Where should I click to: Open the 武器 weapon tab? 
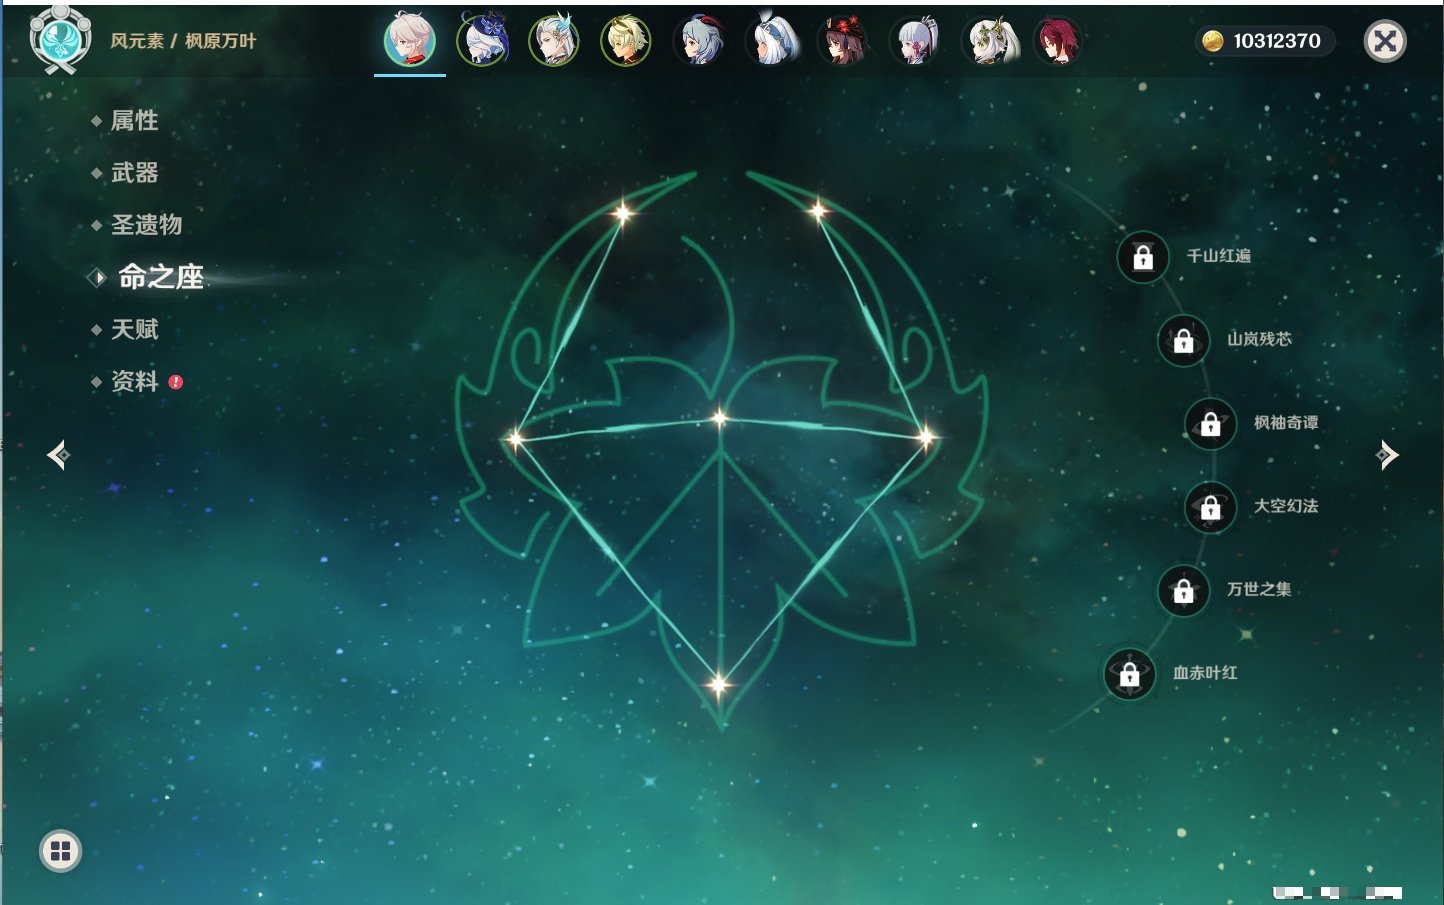[x=134, y=173]
